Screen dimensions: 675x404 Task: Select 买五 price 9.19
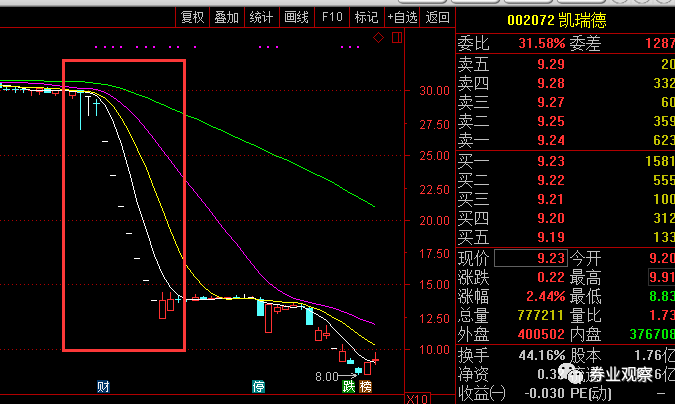click(x=551, y=237)
